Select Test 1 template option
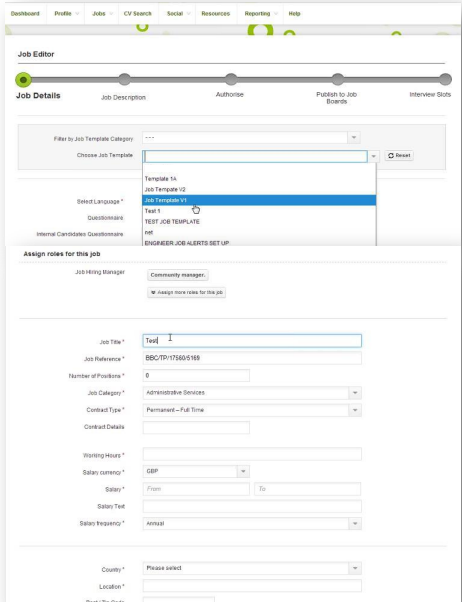This screenshot has height=602, width=462. tap(259, 211)
